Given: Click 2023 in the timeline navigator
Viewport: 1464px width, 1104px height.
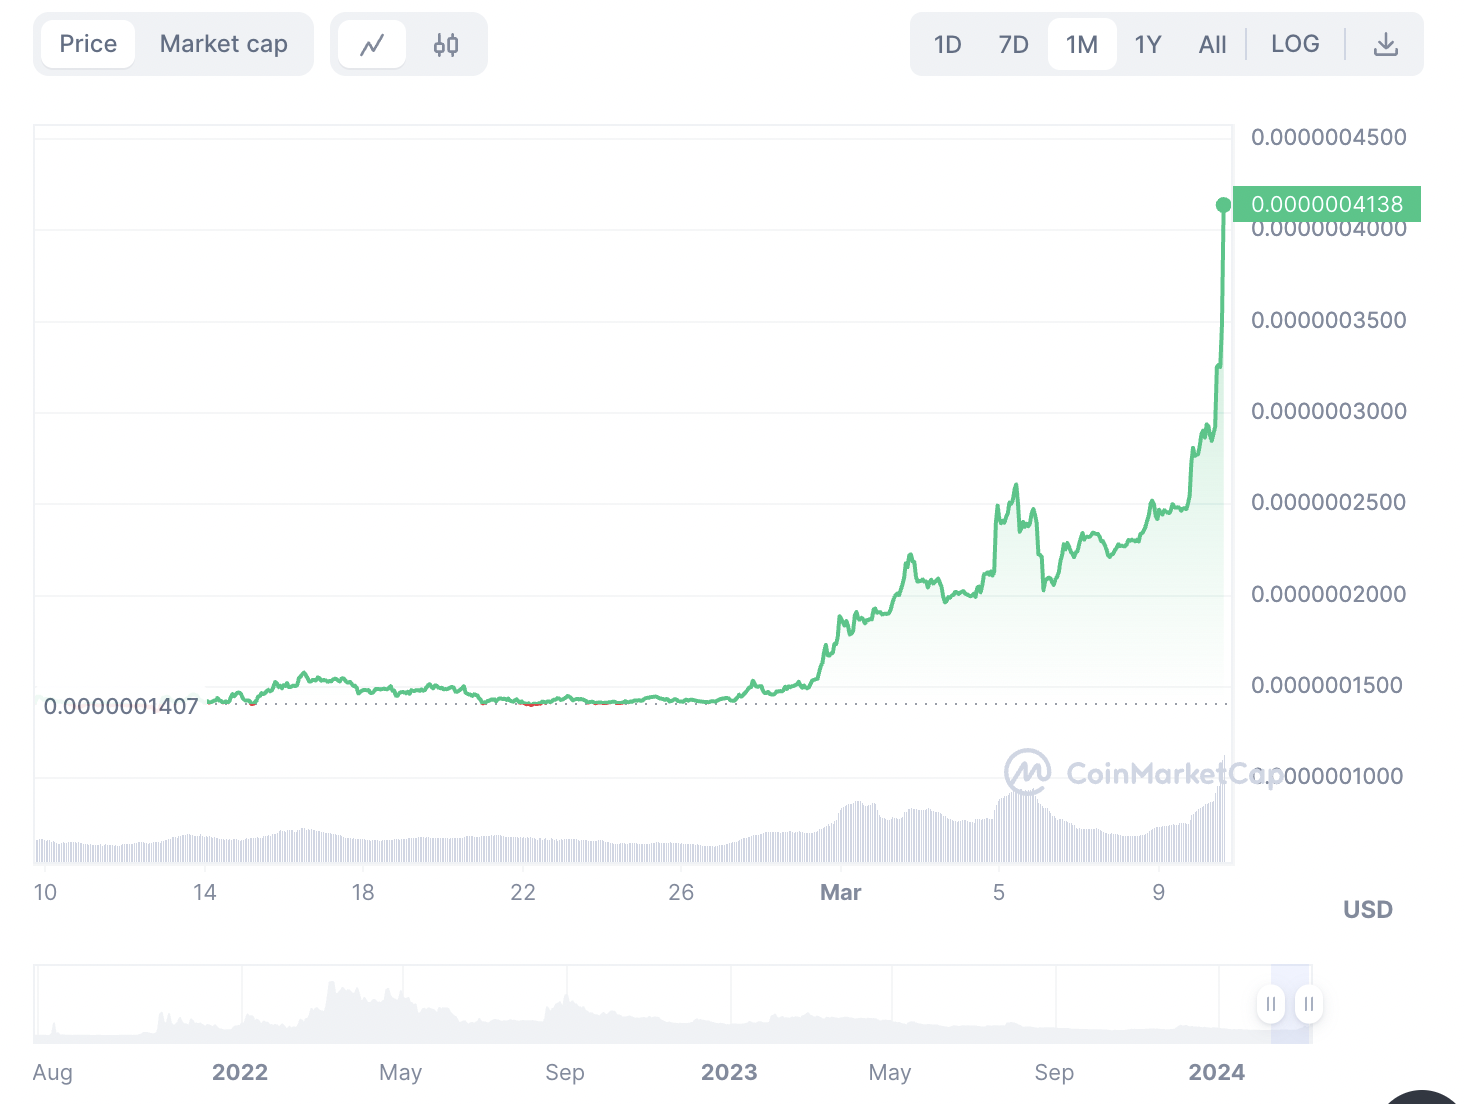Looking at the screenshot, I should [x=729, y=1072].
